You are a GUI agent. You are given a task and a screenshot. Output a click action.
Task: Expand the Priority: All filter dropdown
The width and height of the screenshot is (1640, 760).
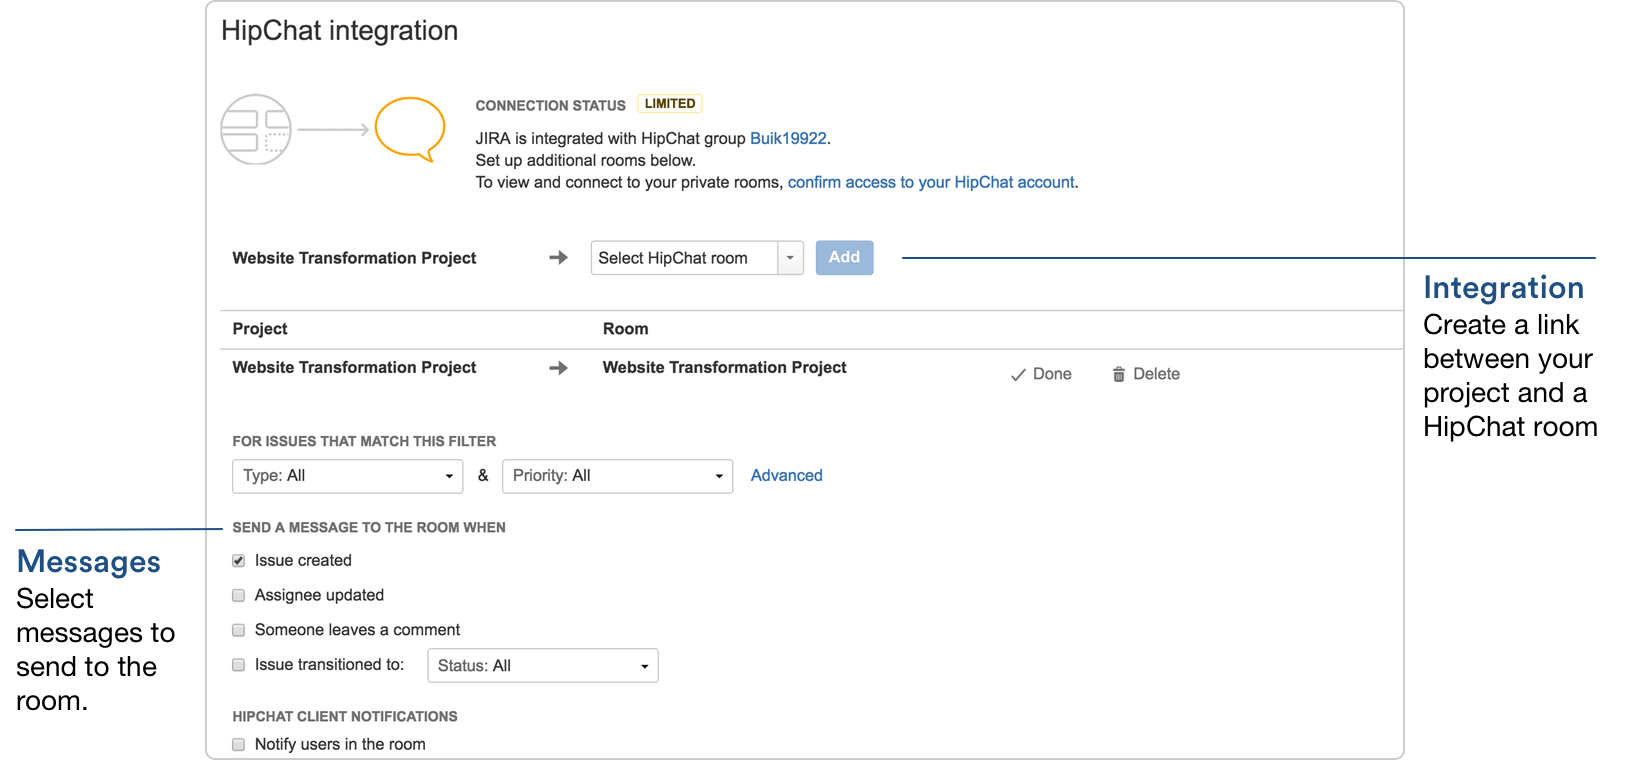pos(617,476)
